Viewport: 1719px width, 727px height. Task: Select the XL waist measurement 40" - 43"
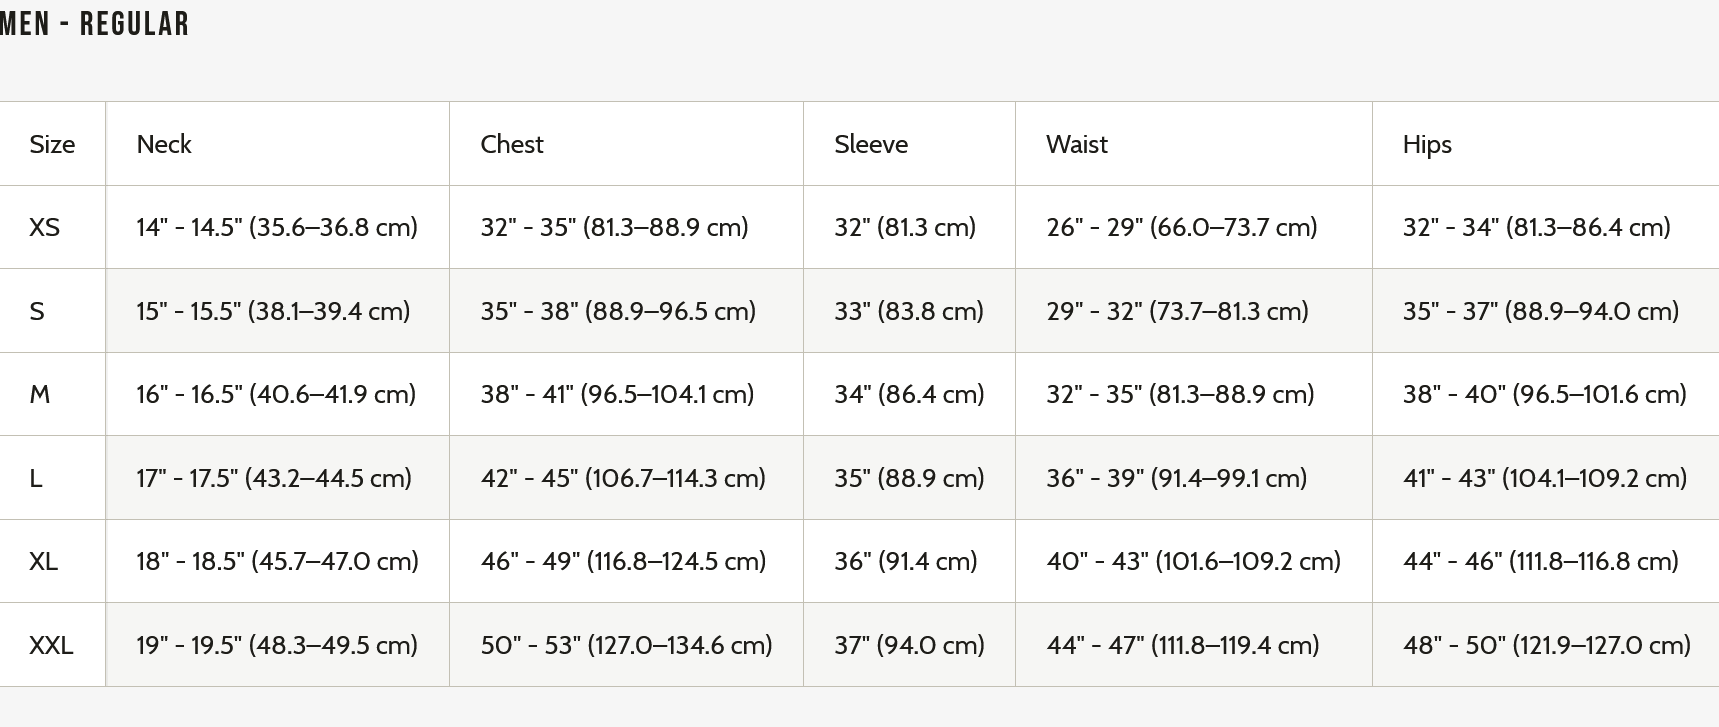(x=1193, y=561)
